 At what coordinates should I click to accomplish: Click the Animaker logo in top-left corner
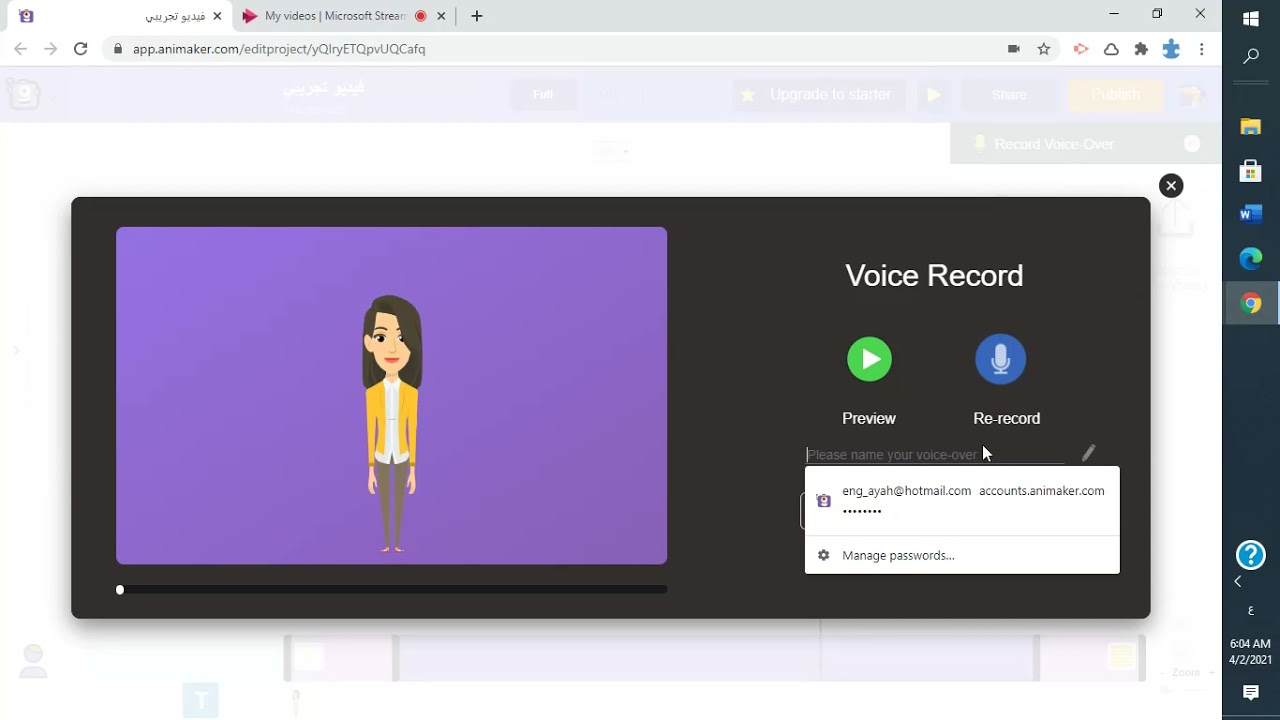point(23,94)
